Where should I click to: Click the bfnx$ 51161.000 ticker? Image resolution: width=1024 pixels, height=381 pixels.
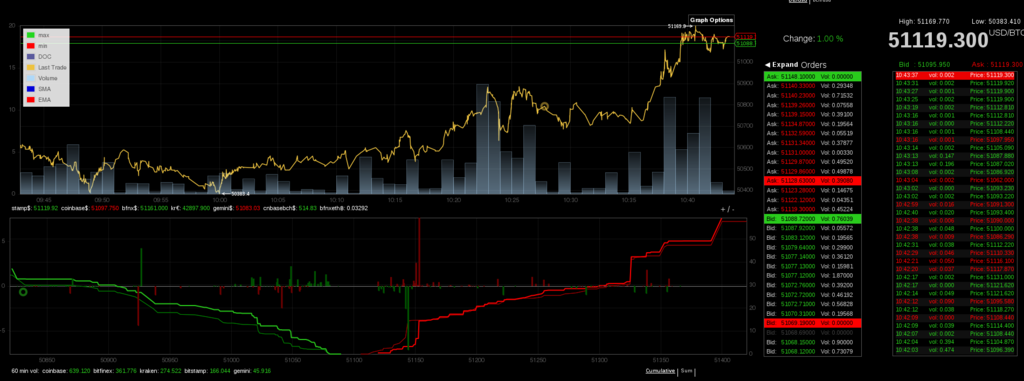point(145,208)
